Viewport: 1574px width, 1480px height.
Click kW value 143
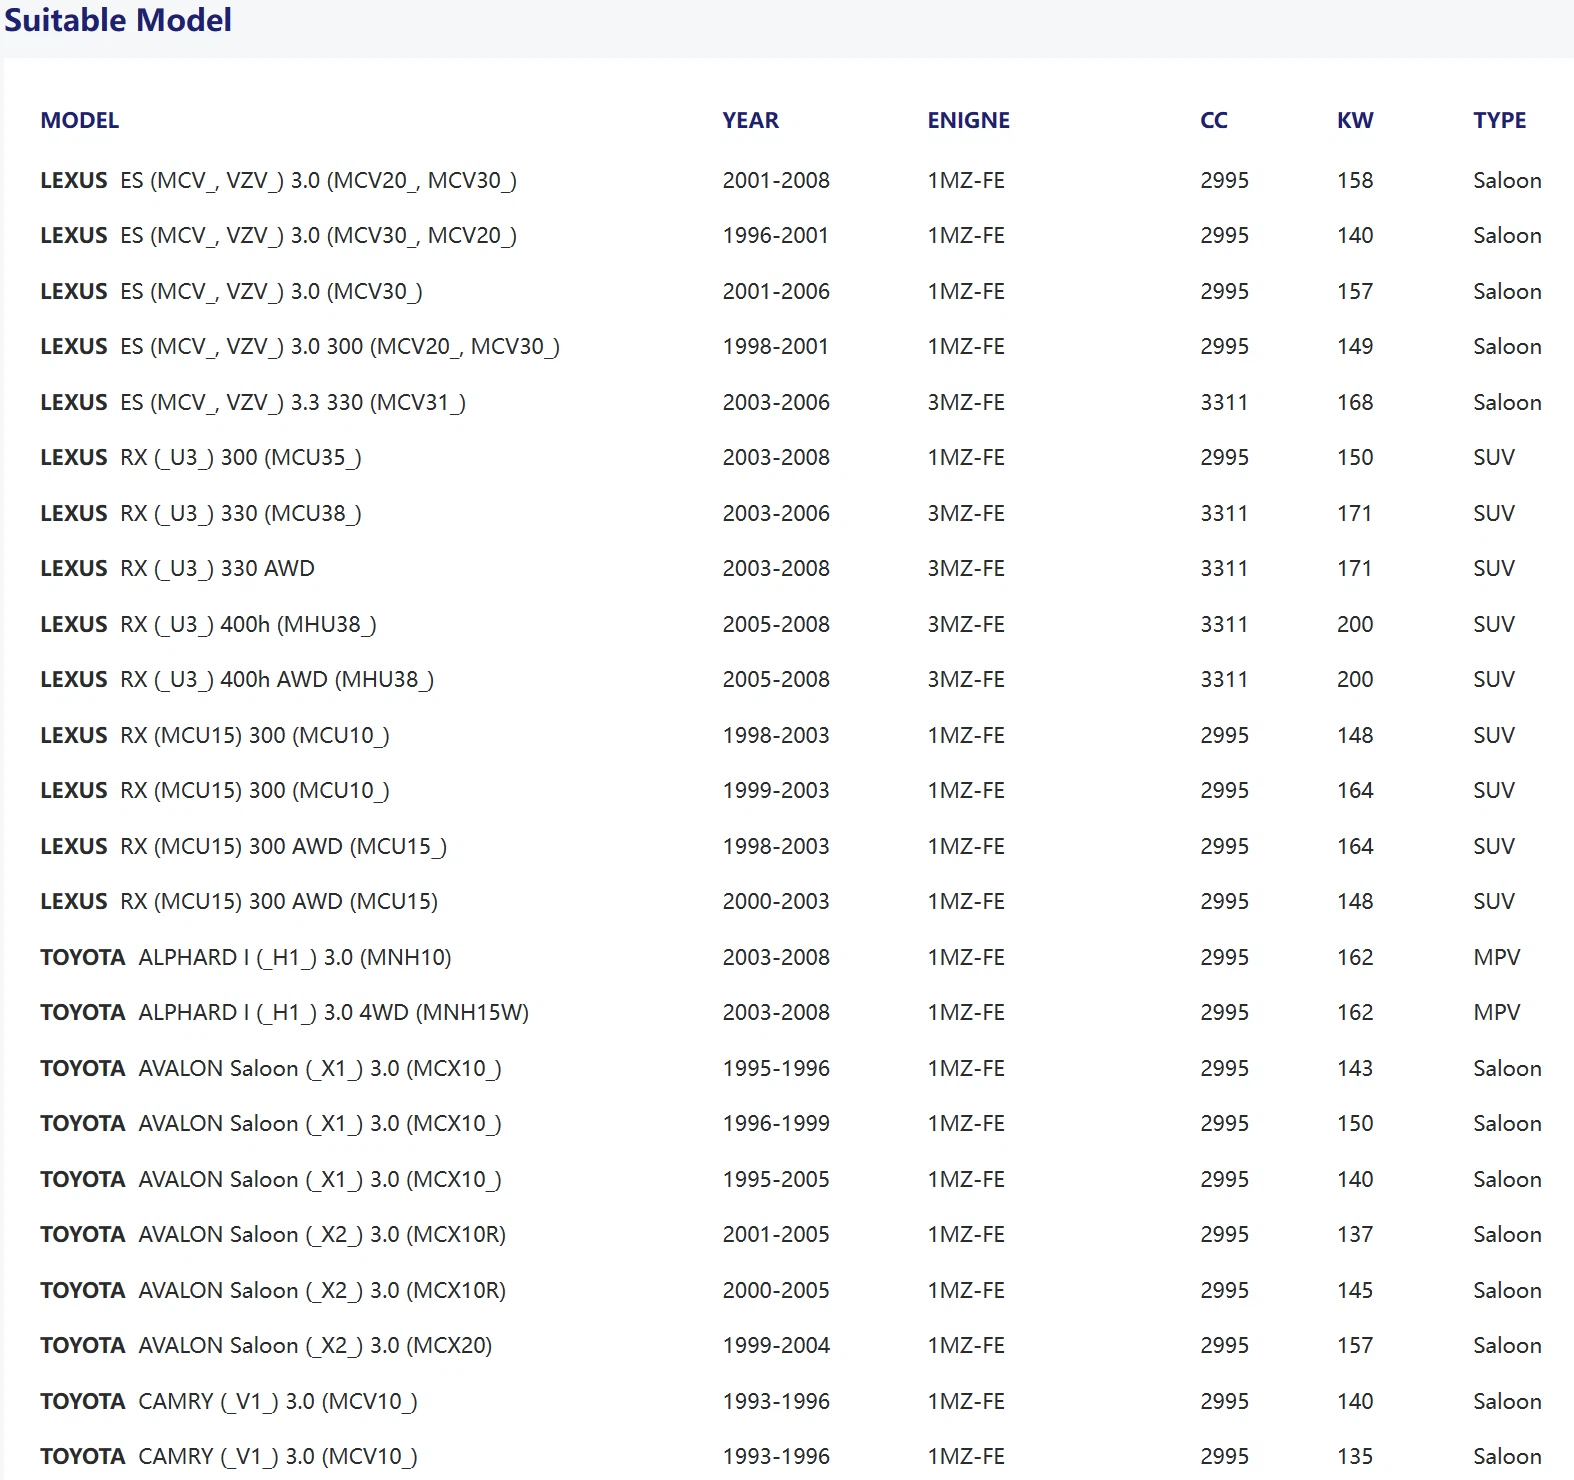tap(1355, 1069)
